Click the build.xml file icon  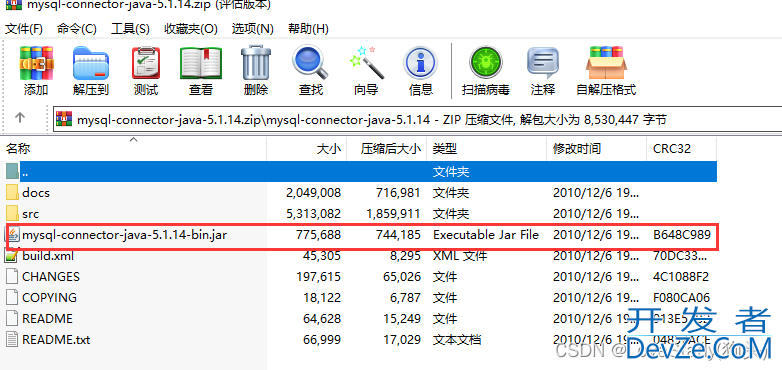point(11,256)
